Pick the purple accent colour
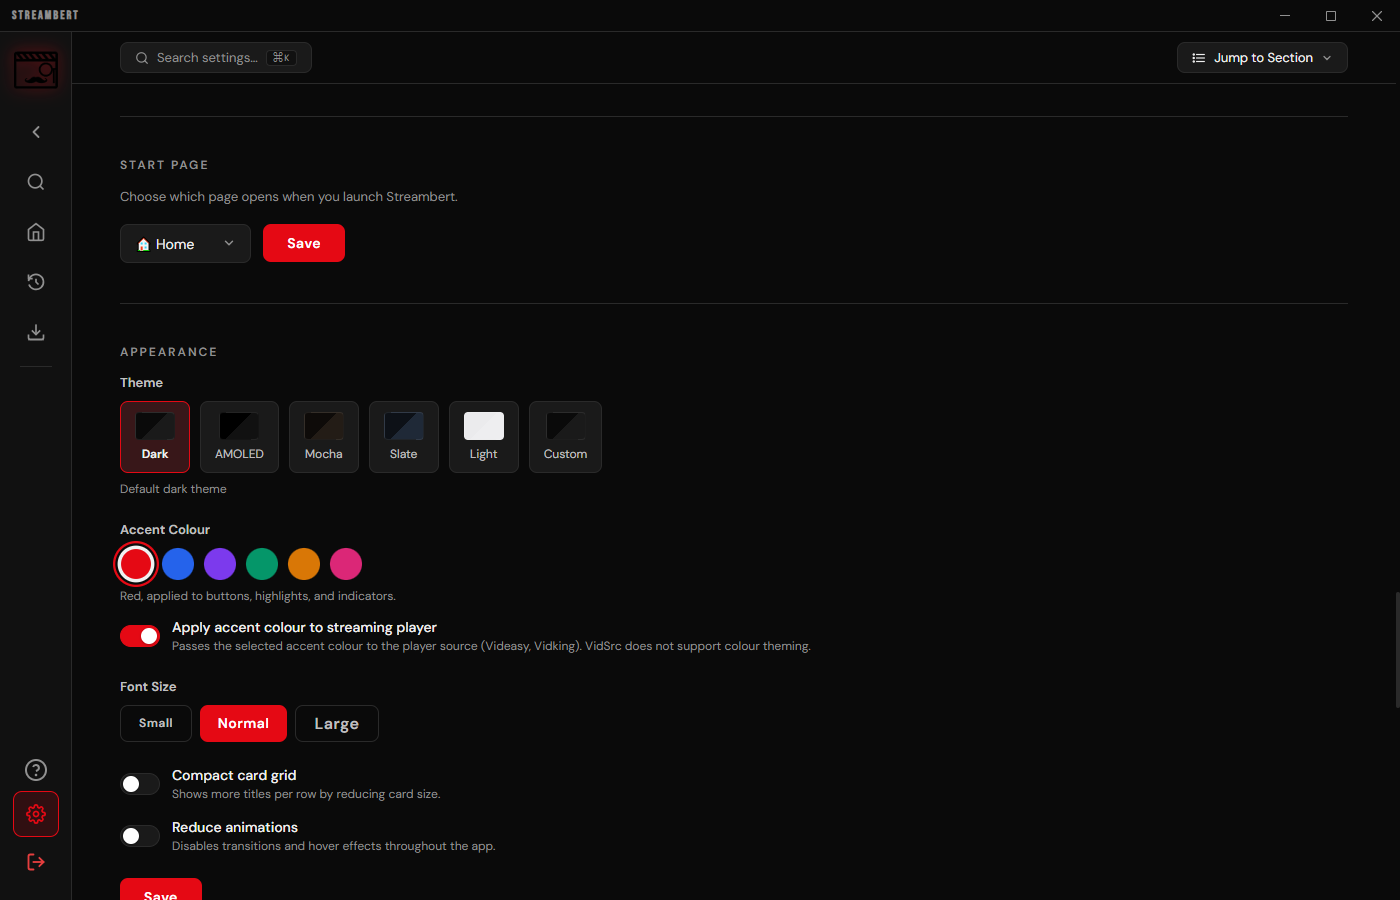Screen dimensions: 1400x900 [220, 564]
